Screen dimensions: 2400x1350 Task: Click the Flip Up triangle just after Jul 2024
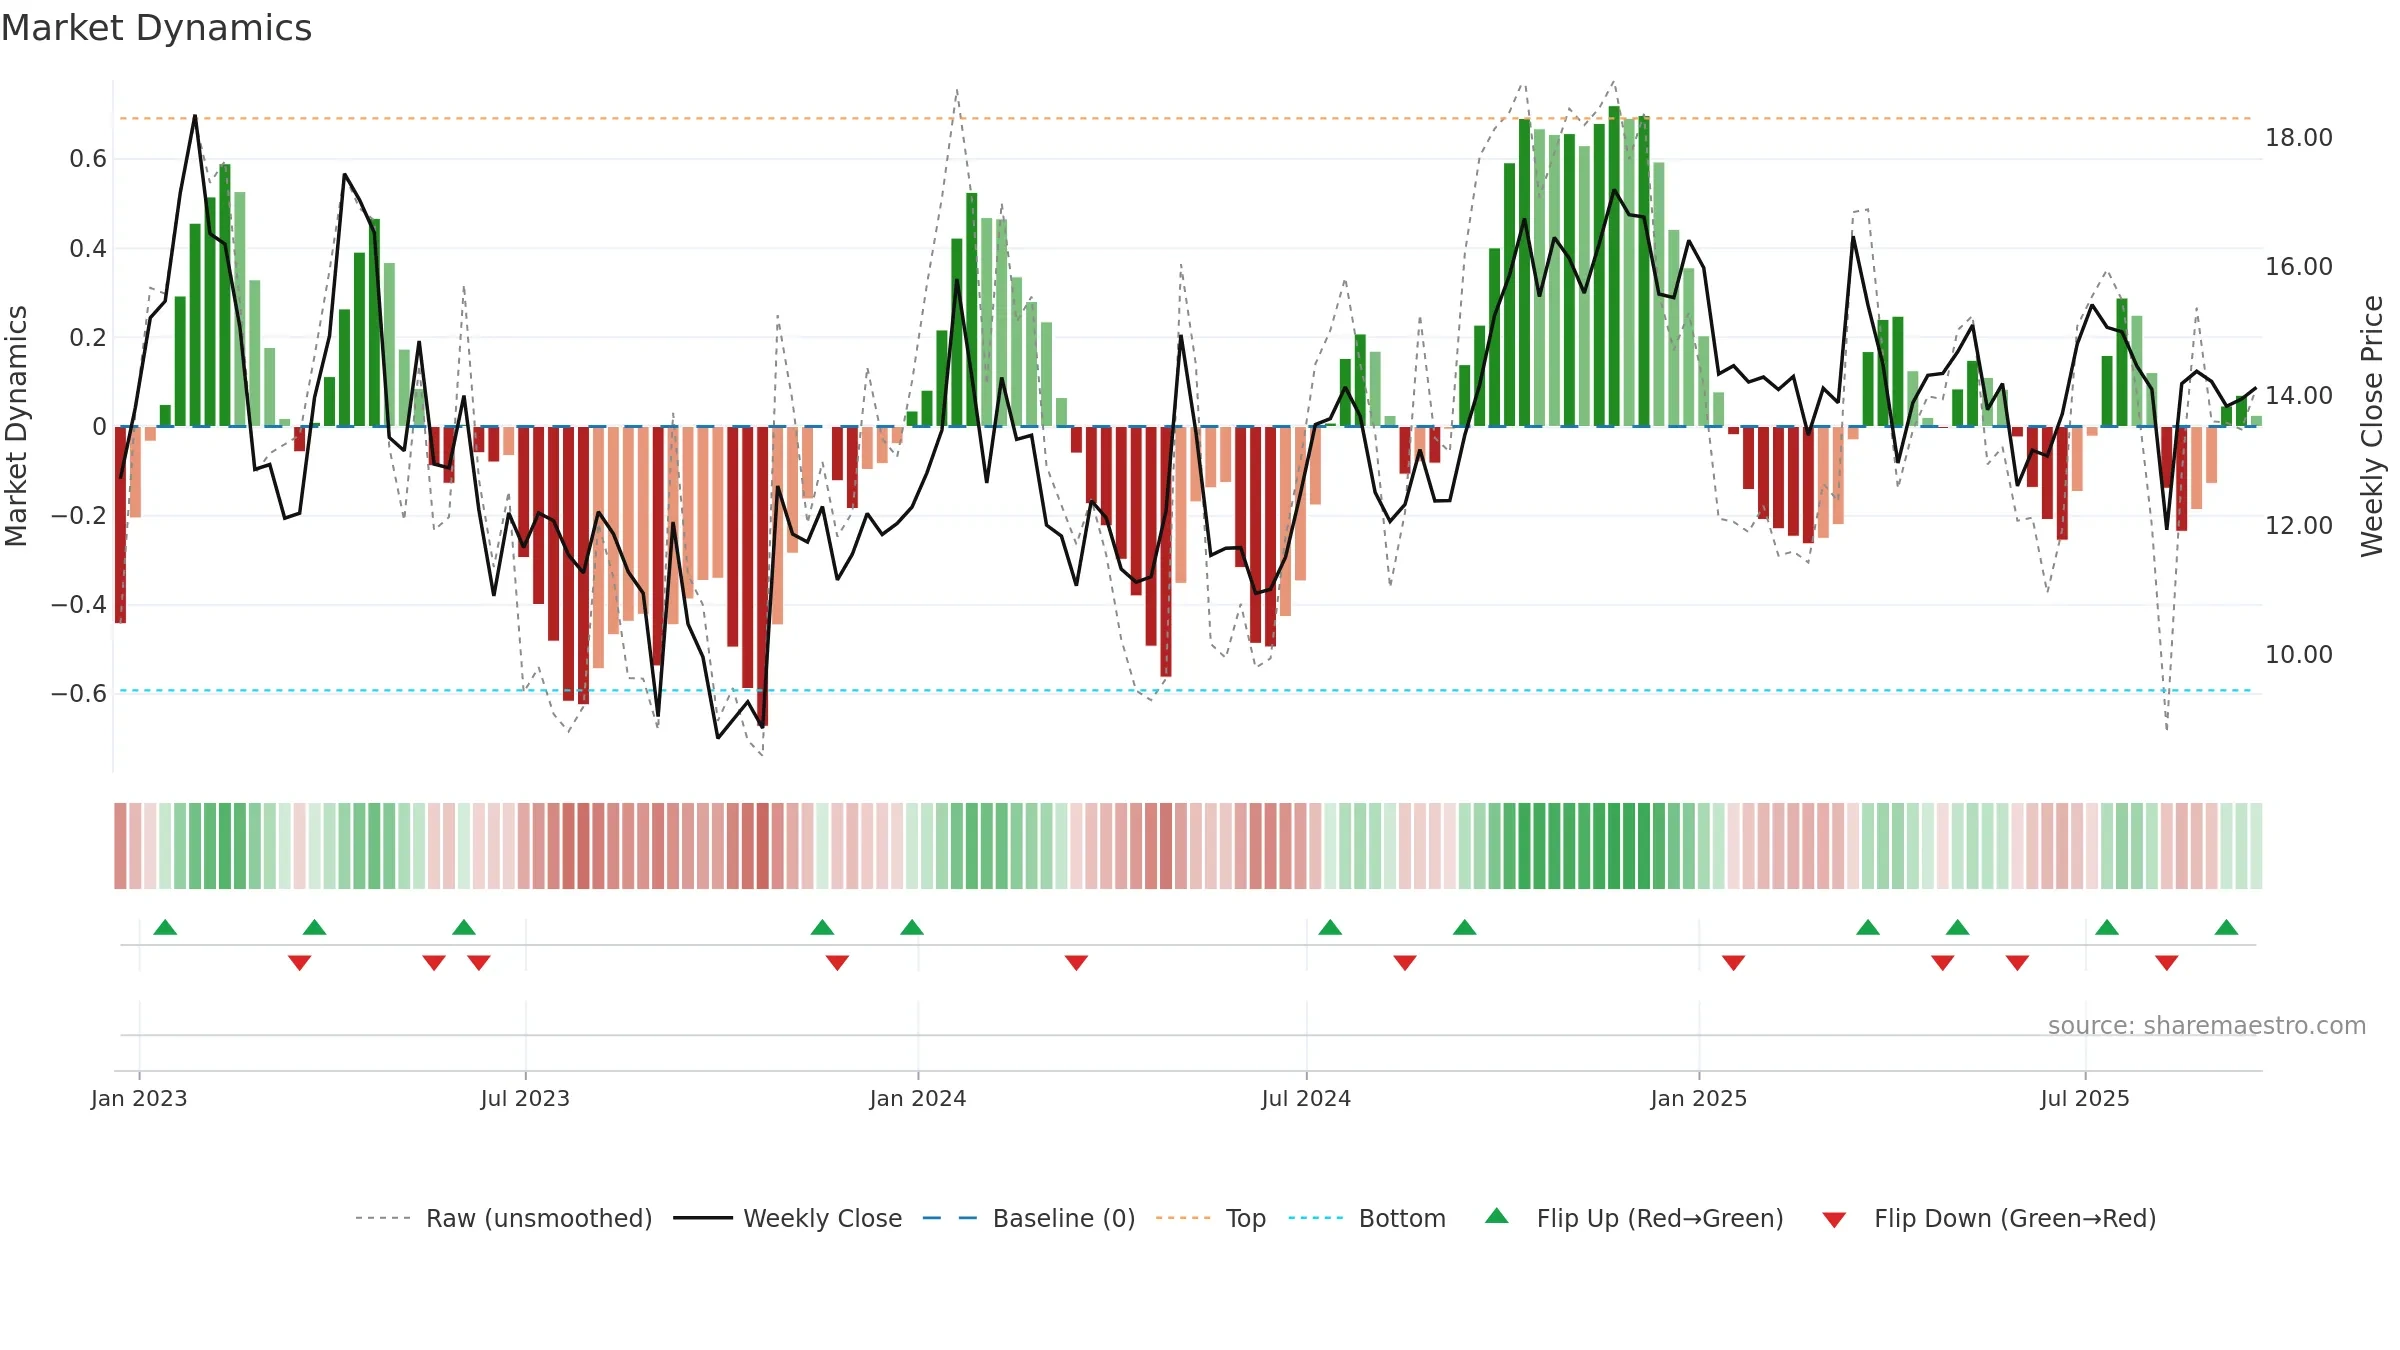1330,927
